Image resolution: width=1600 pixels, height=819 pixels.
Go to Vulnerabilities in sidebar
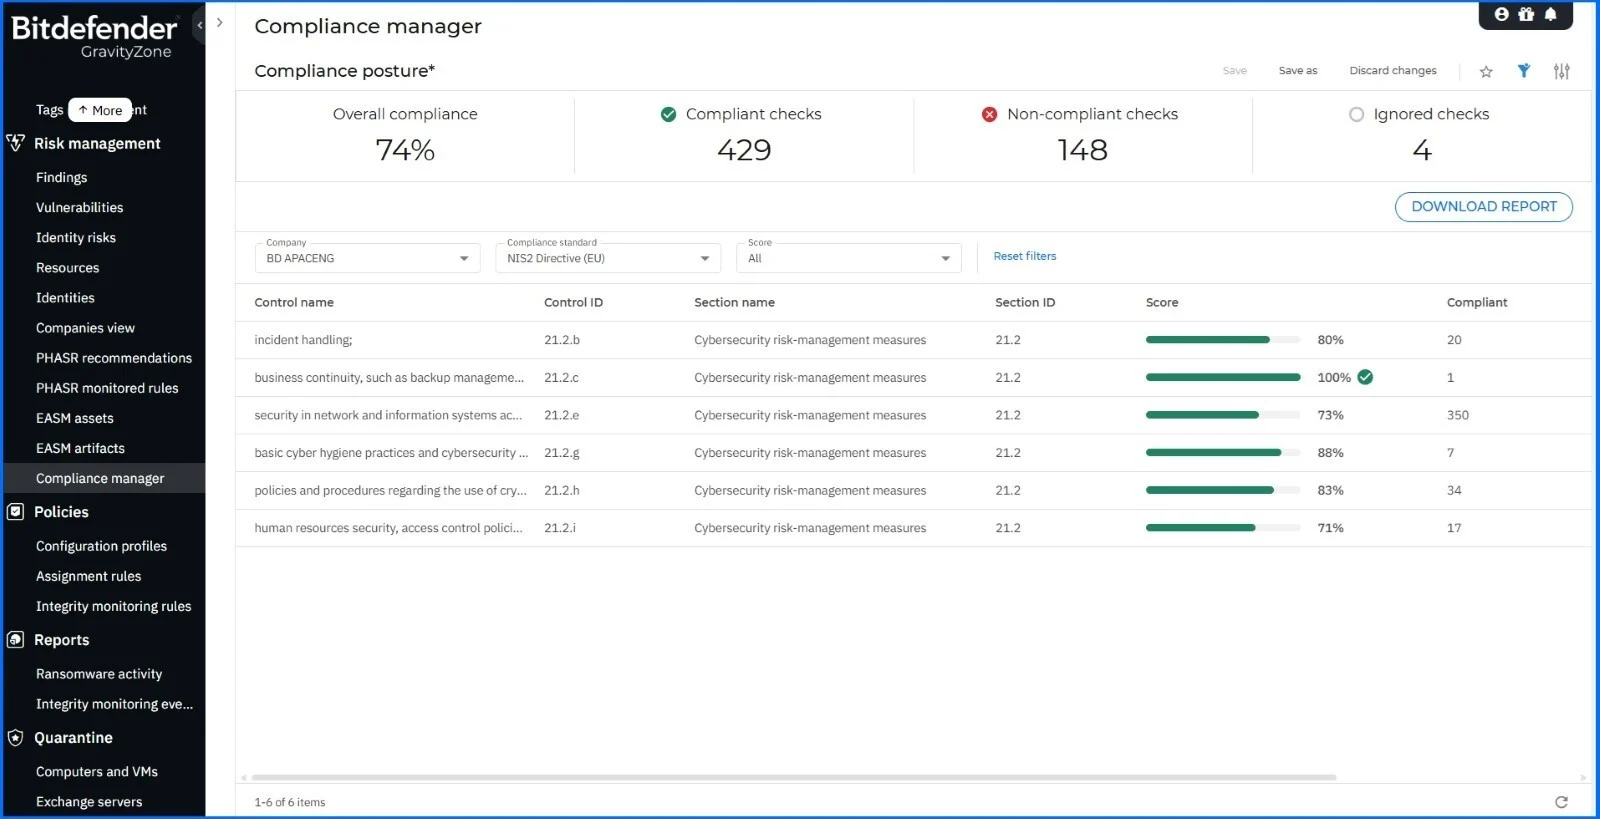pyautogui.click(x=80, y=208)
